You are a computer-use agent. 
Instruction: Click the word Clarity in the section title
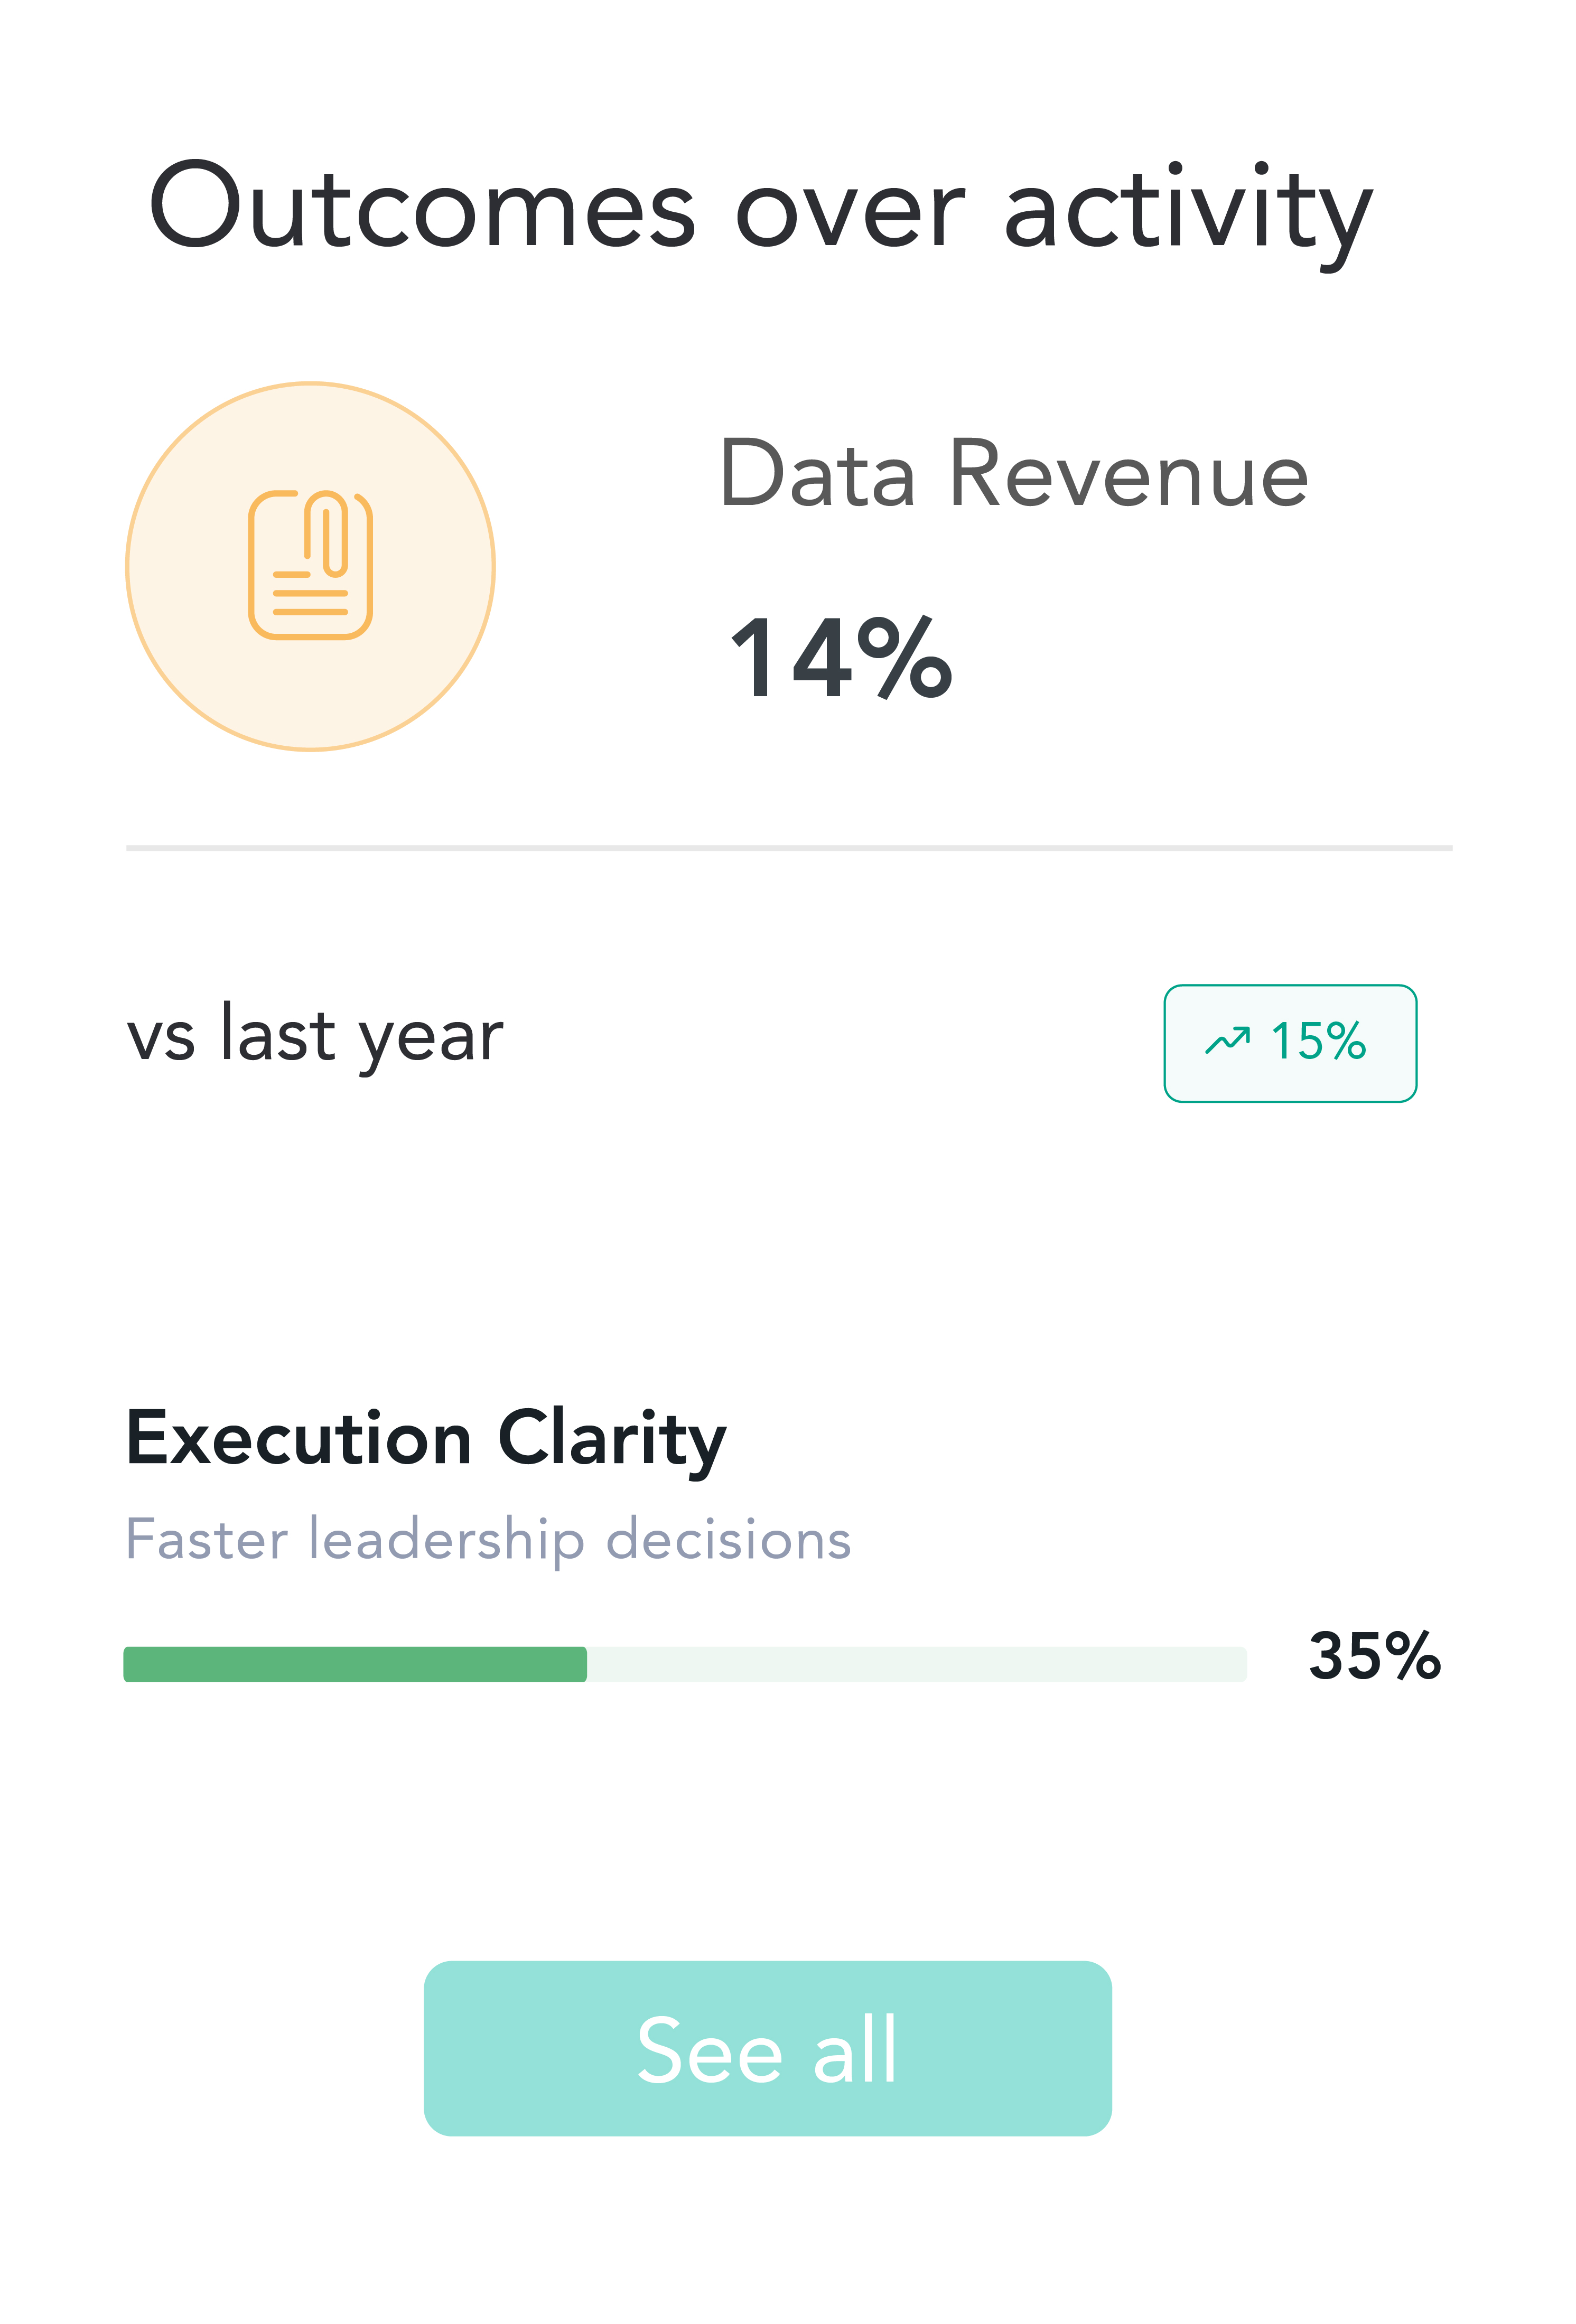click(x=612, y=1439)
